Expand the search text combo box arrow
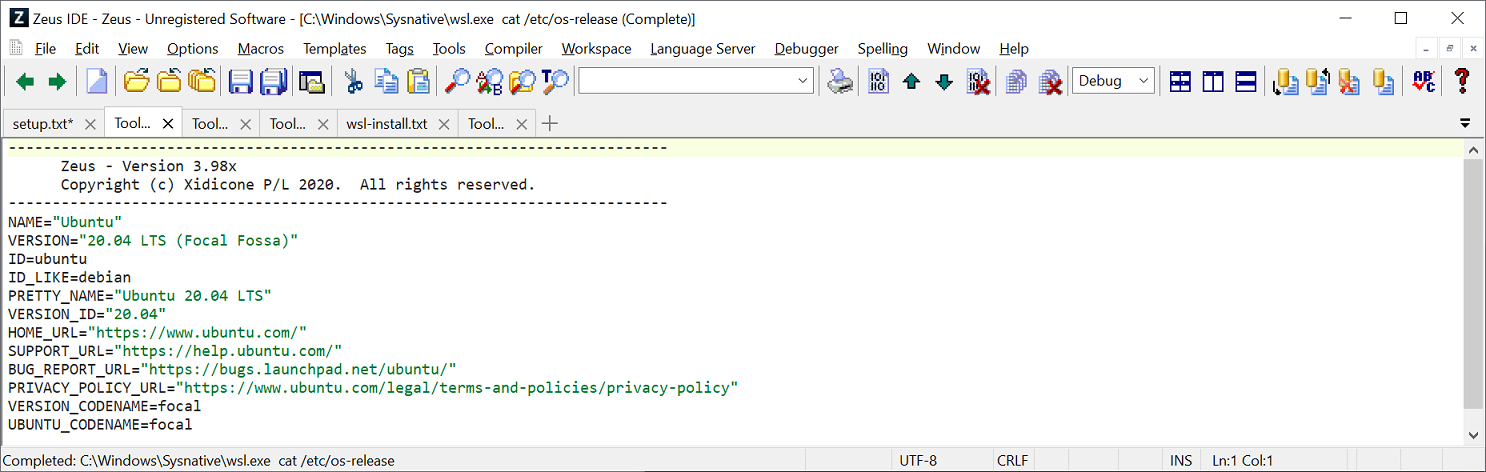 (804, 81)
